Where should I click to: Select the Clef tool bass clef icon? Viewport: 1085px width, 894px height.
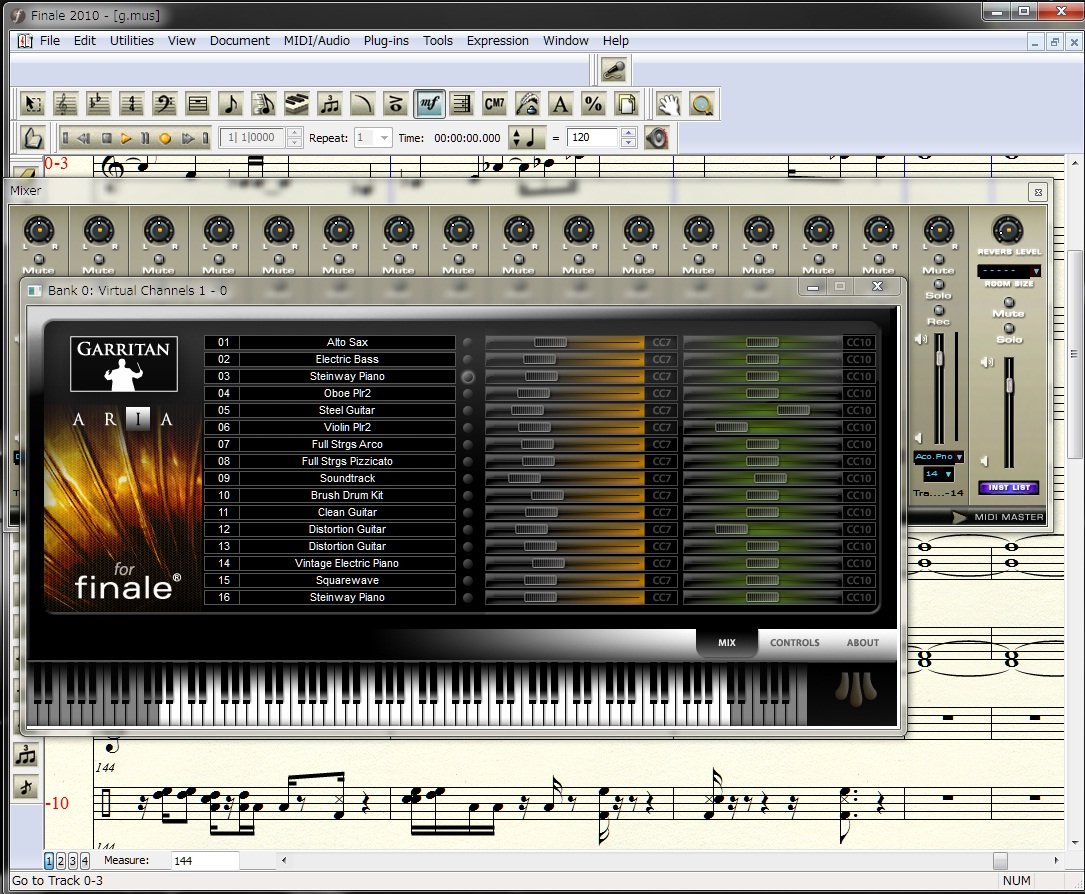pos(164,104)
